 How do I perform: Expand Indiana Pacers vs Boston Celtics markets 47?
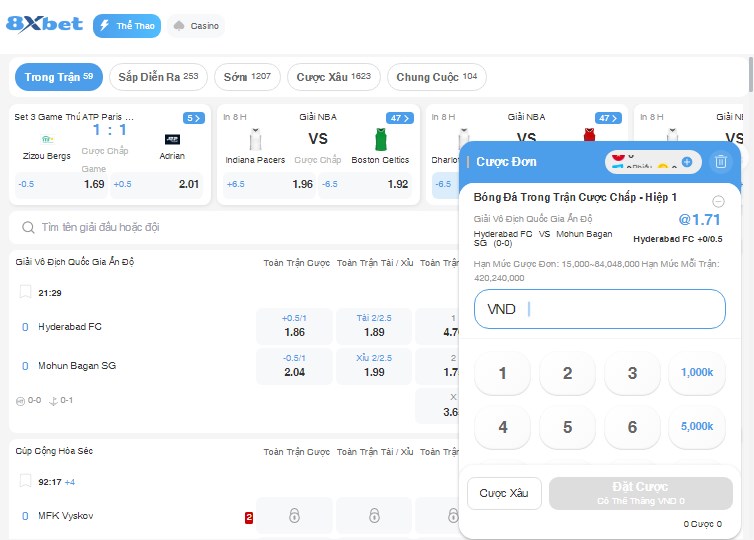point(400,118)
